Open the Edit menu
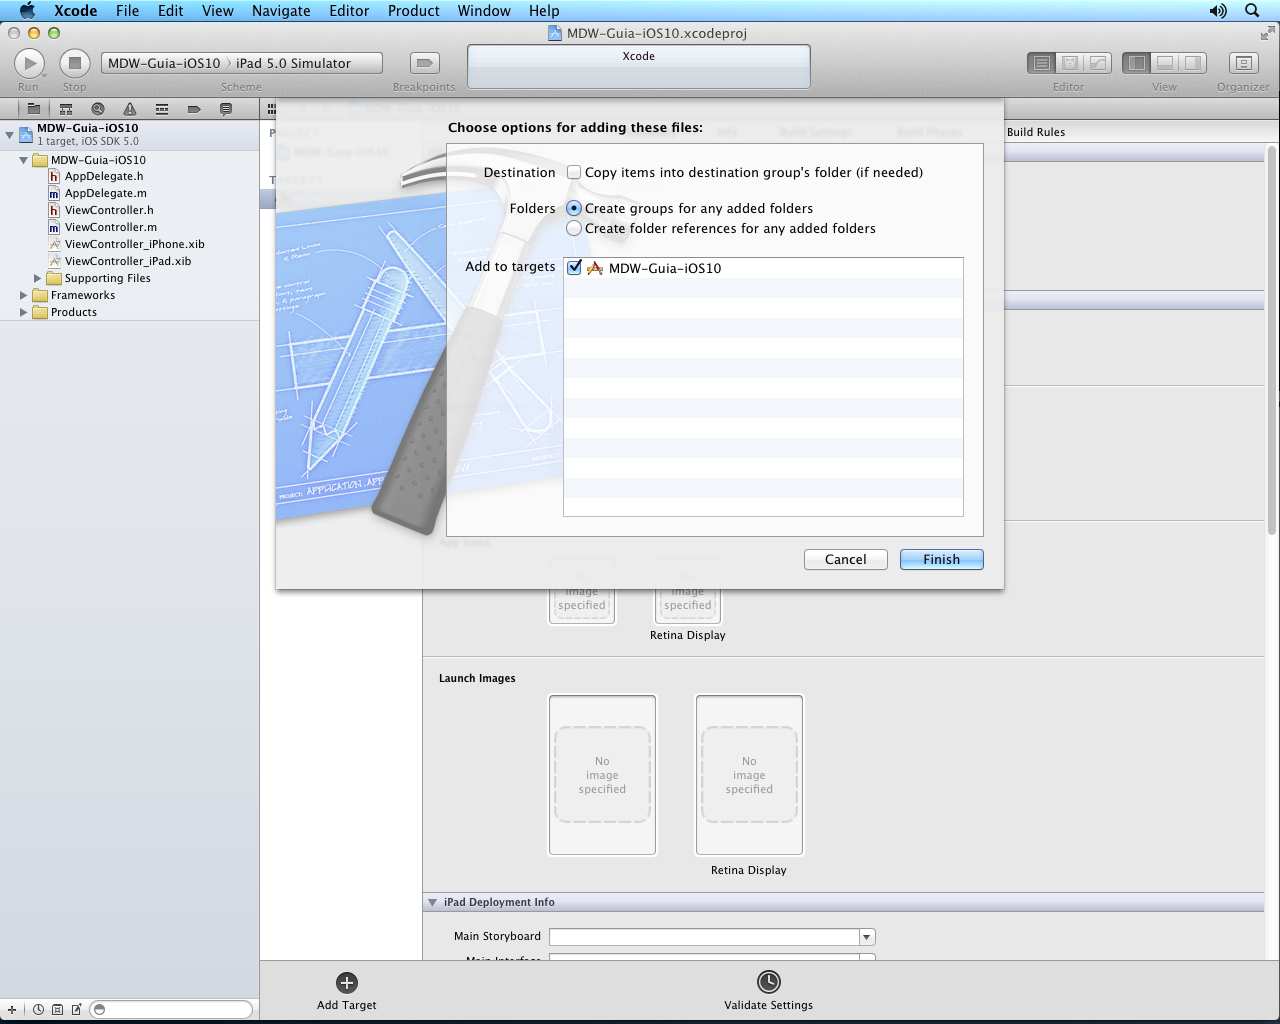The height and width of the screenshot is (1024, 1280). pyautogui.click(x=171, y=11)
